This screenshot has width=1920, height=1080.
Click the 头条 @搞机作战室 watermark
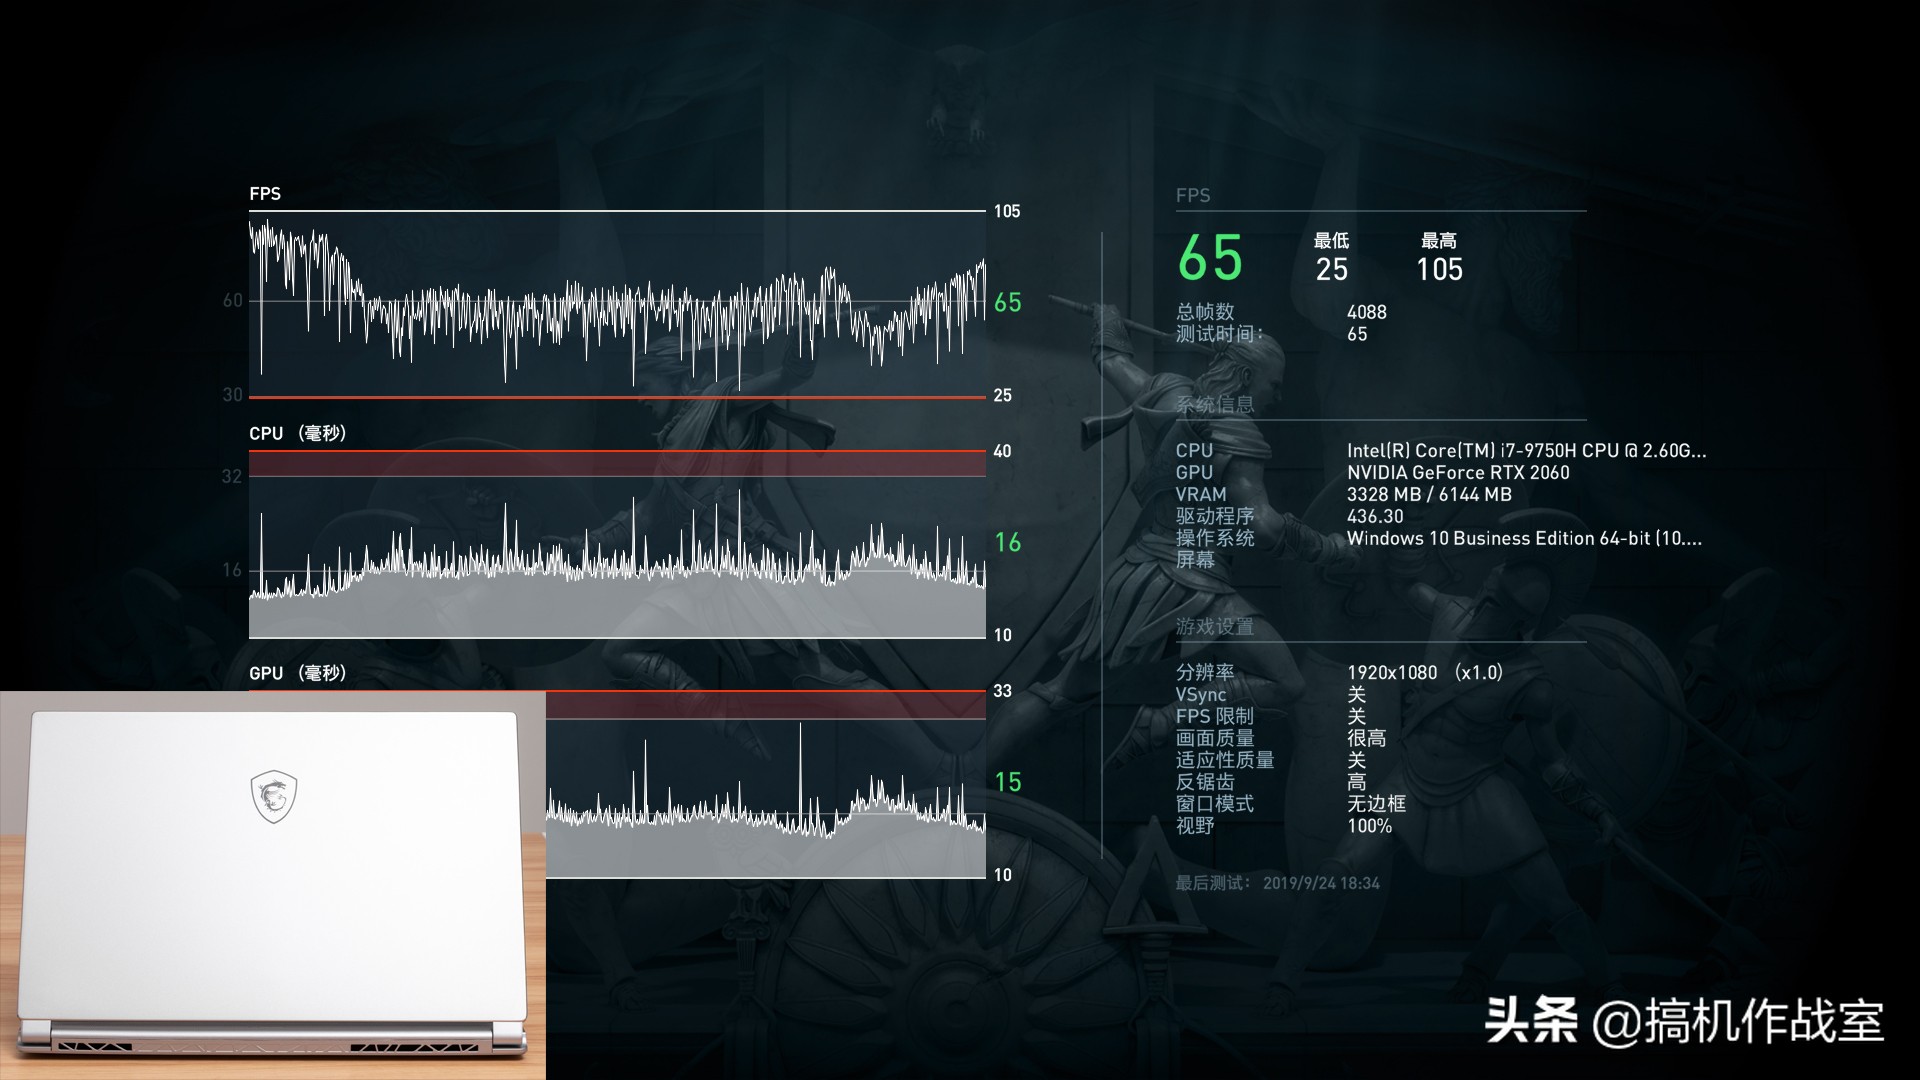[x=1684, y=1022]
